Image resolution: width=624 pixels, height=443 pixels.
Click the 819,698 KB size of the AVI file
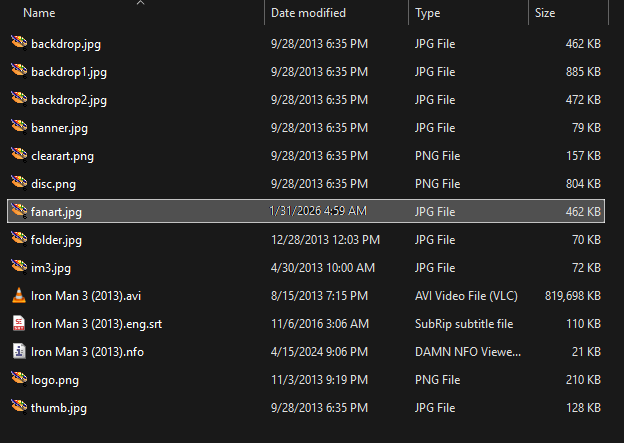click(569, 296)
